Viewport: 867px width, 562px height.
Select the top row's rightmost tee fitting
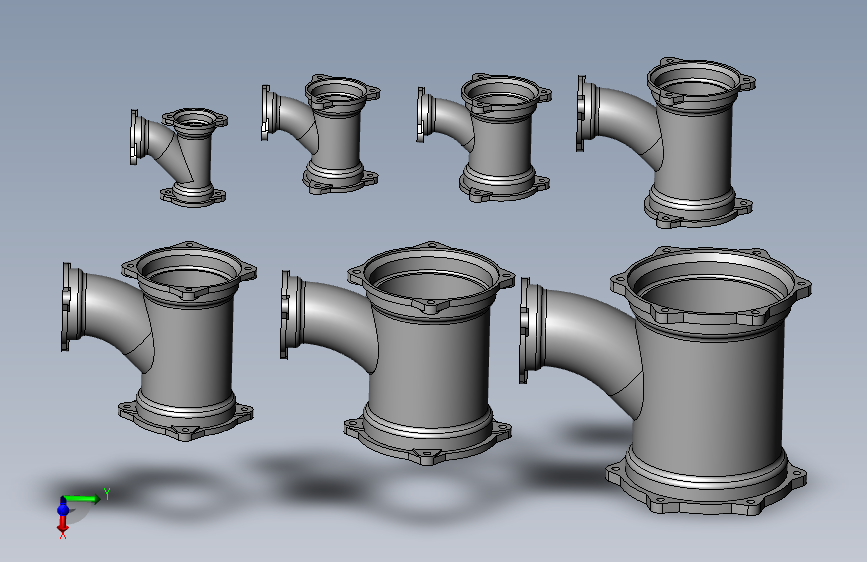pos(666,142)
